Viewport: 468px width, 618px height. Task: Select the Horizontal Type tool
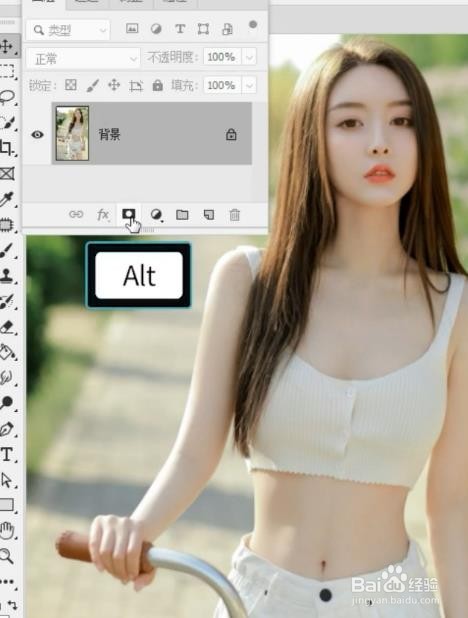(x=7, y=454)
